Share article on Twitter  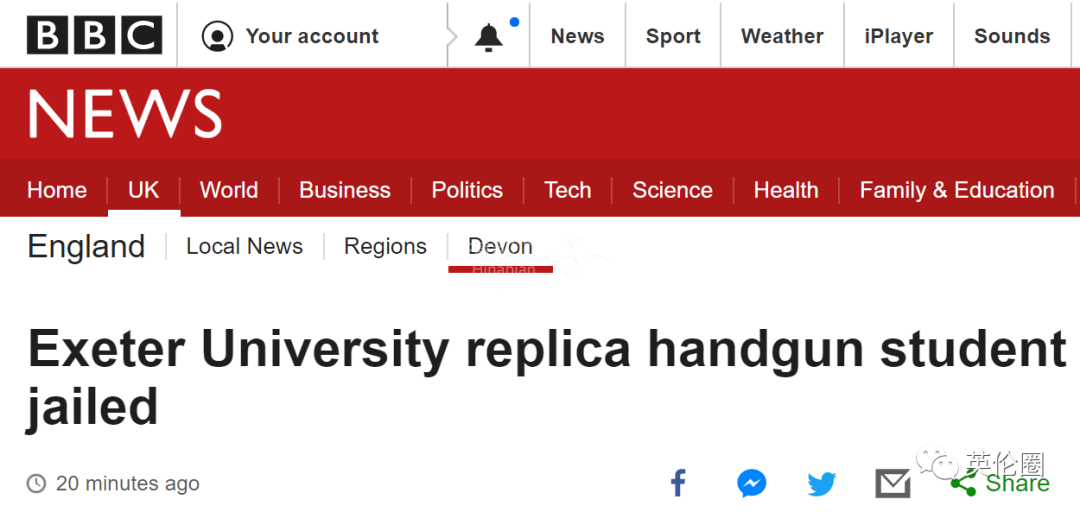coord(822,485)
